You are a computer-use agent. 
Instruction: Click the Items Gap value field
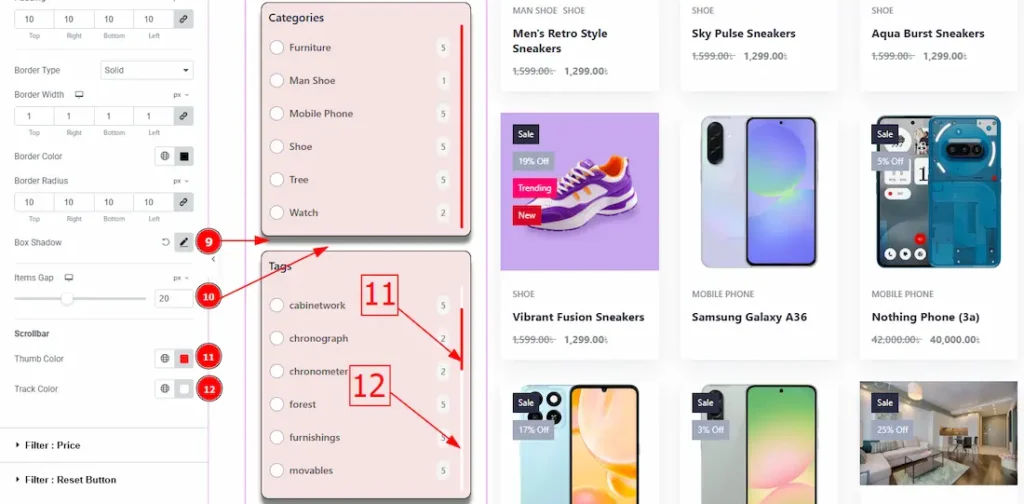point(174,298)
